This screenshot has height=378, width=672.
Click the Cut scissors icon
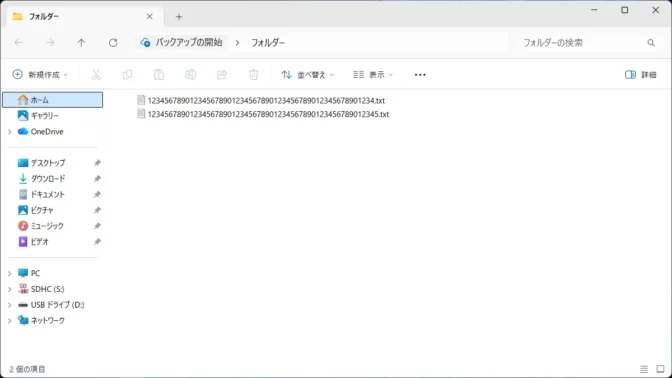click(96, 75)
